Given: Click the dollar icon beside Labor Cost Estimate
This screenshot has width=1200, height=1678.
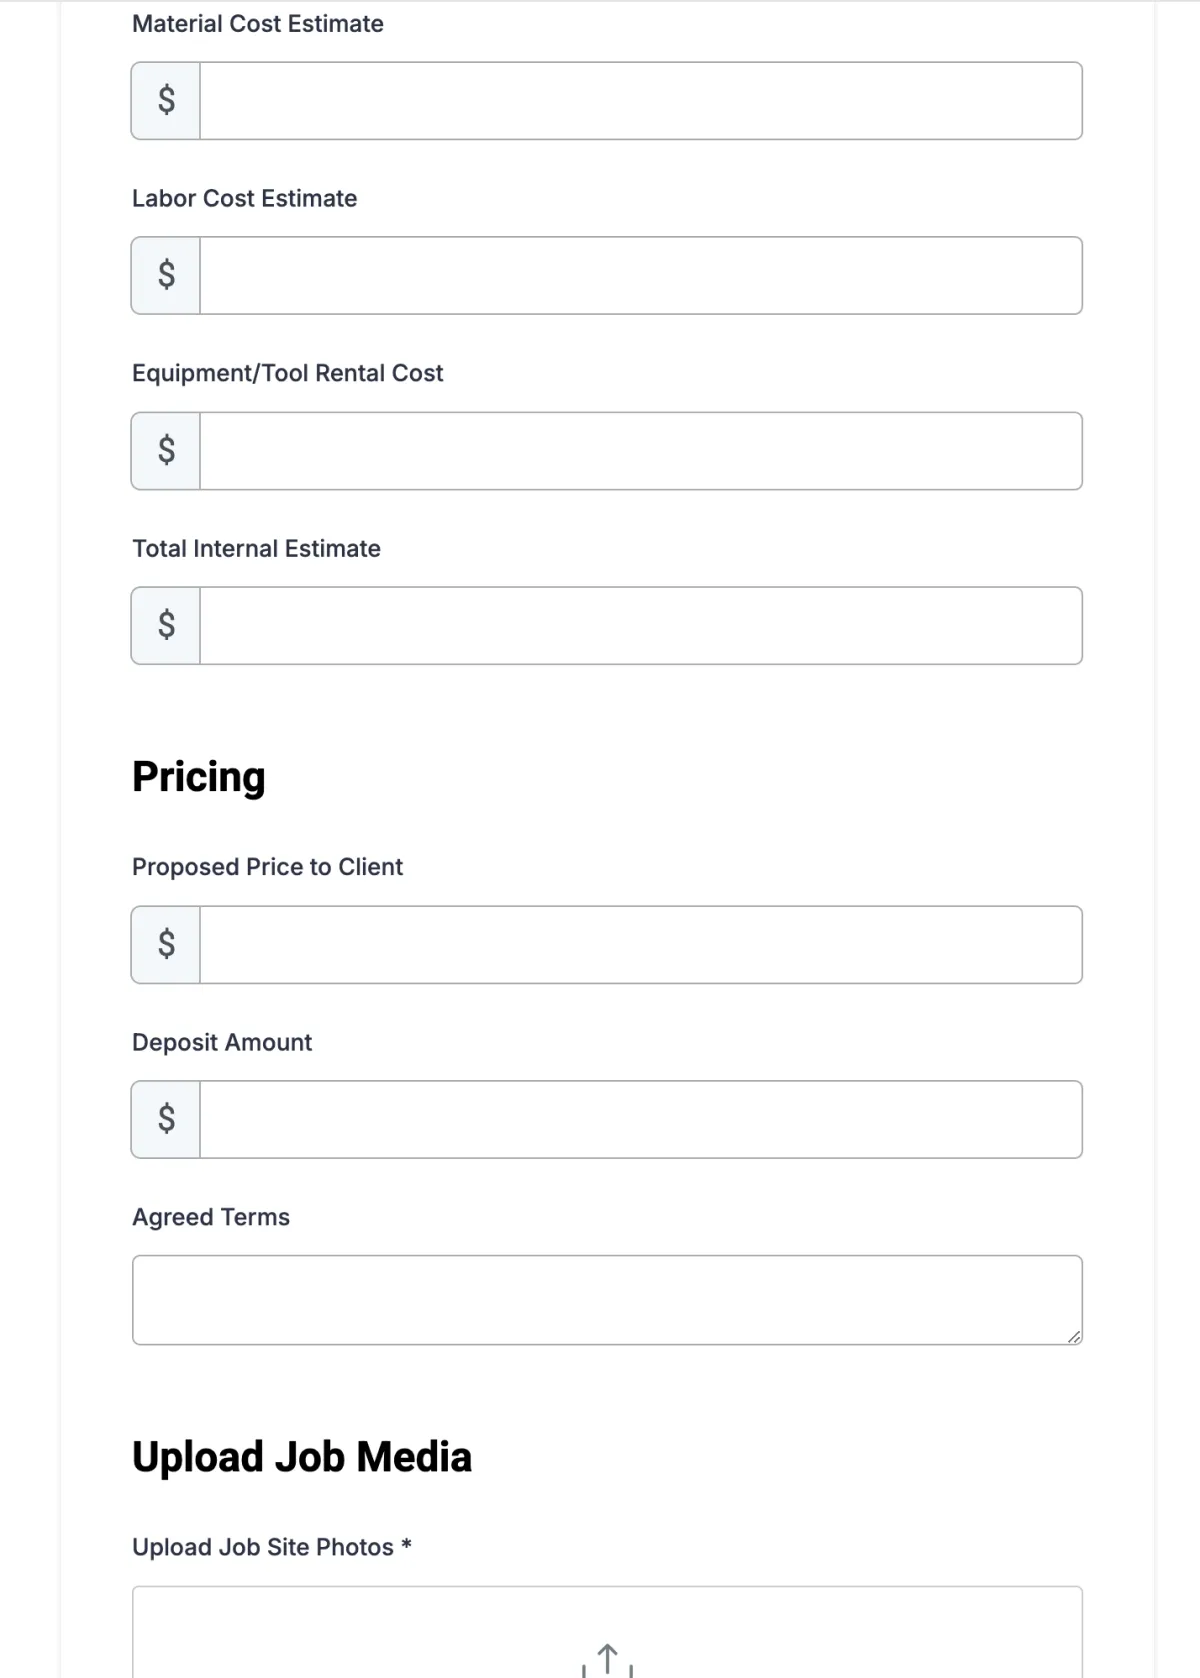Looking at the screenshot, I should (166, 275).
